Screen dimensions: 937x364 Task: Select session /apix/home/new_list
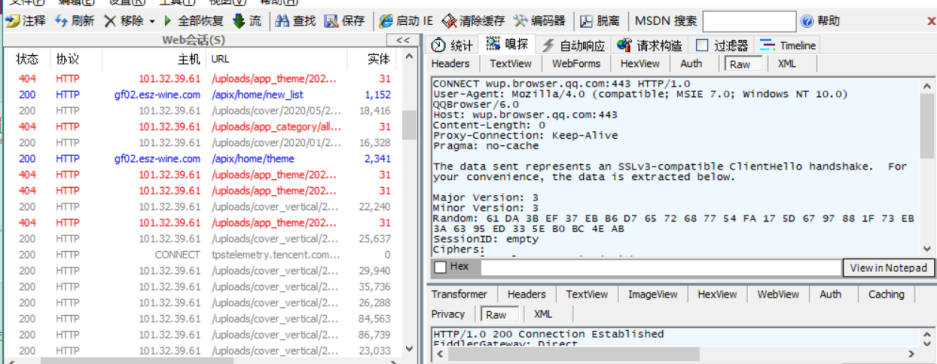(x=201, y=94)
